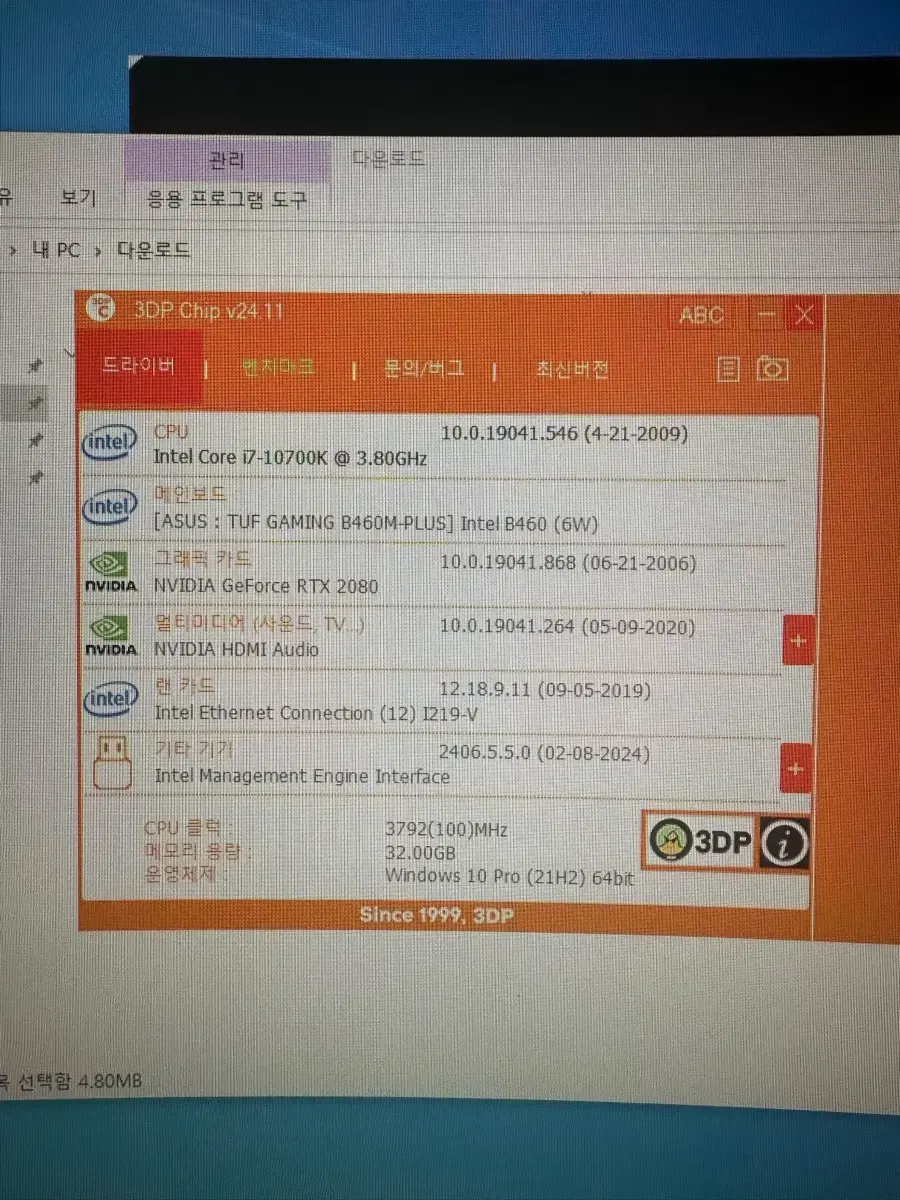Click the 운영체제 label
This screenshot has width=900, height=1200.
pyautogui.click(x=186, y=875)
